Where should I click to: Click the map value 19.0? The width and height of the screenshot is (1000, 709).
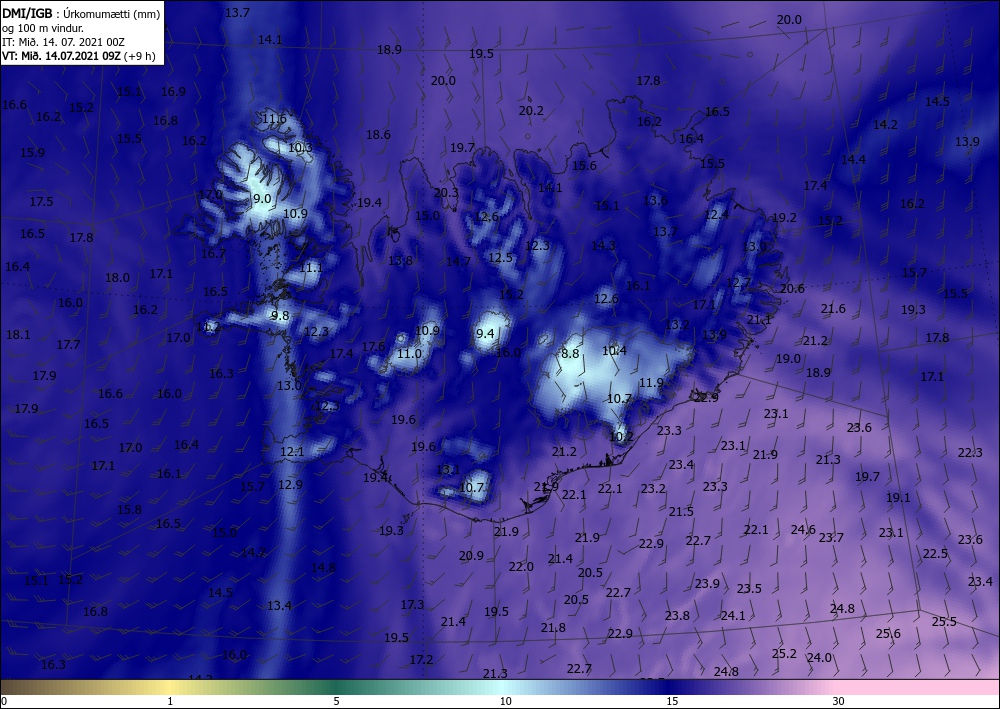[x=788, y=359]
